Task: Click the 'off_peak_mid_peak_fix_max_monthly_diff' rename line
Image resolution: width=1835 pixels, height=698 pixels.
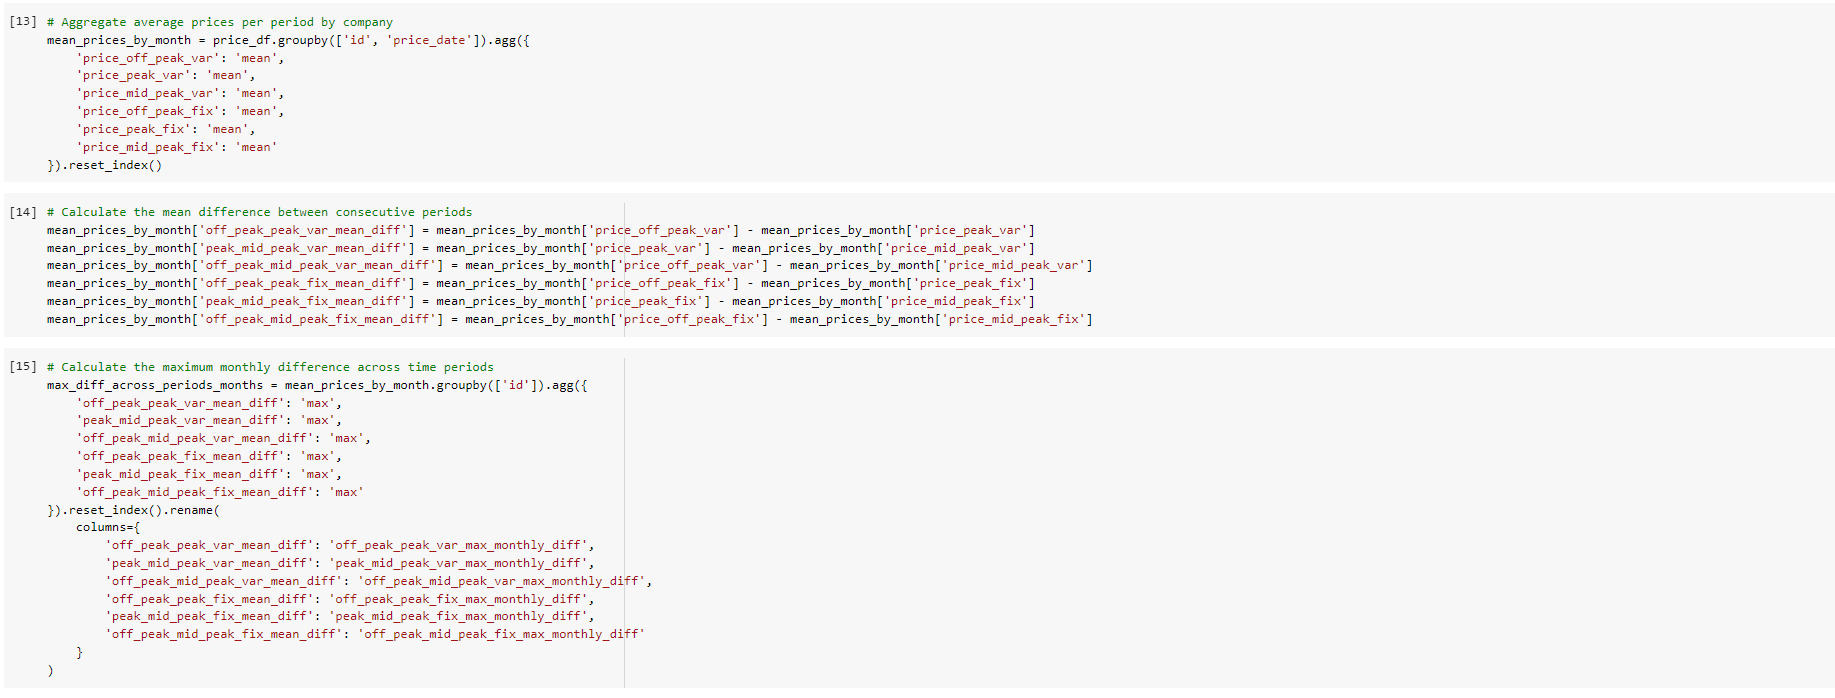Action: pyautogui.click(x=375, y=634)
